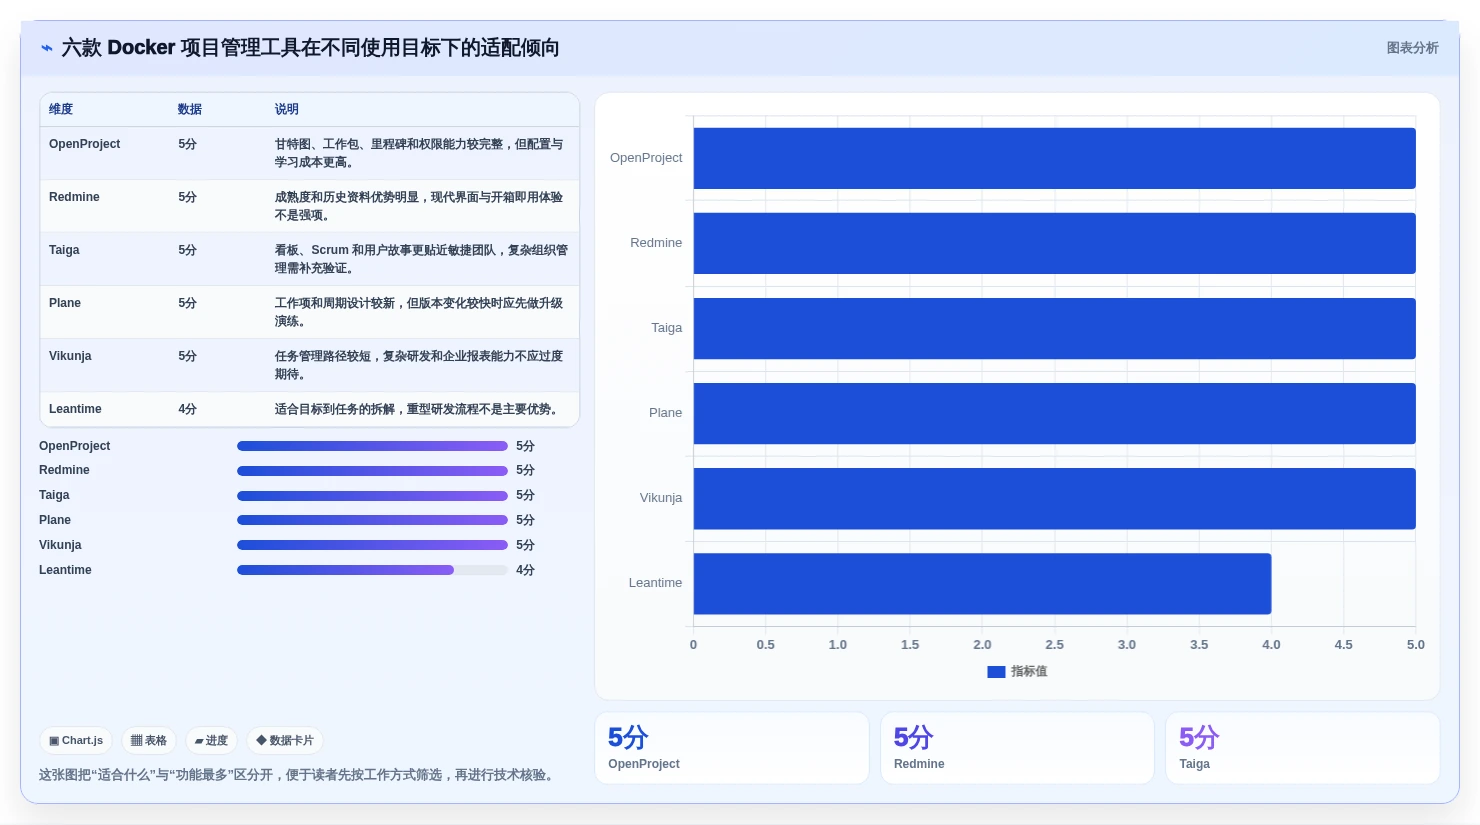
Task: Select the 进度 tag chip
Action: pos(211,741)
